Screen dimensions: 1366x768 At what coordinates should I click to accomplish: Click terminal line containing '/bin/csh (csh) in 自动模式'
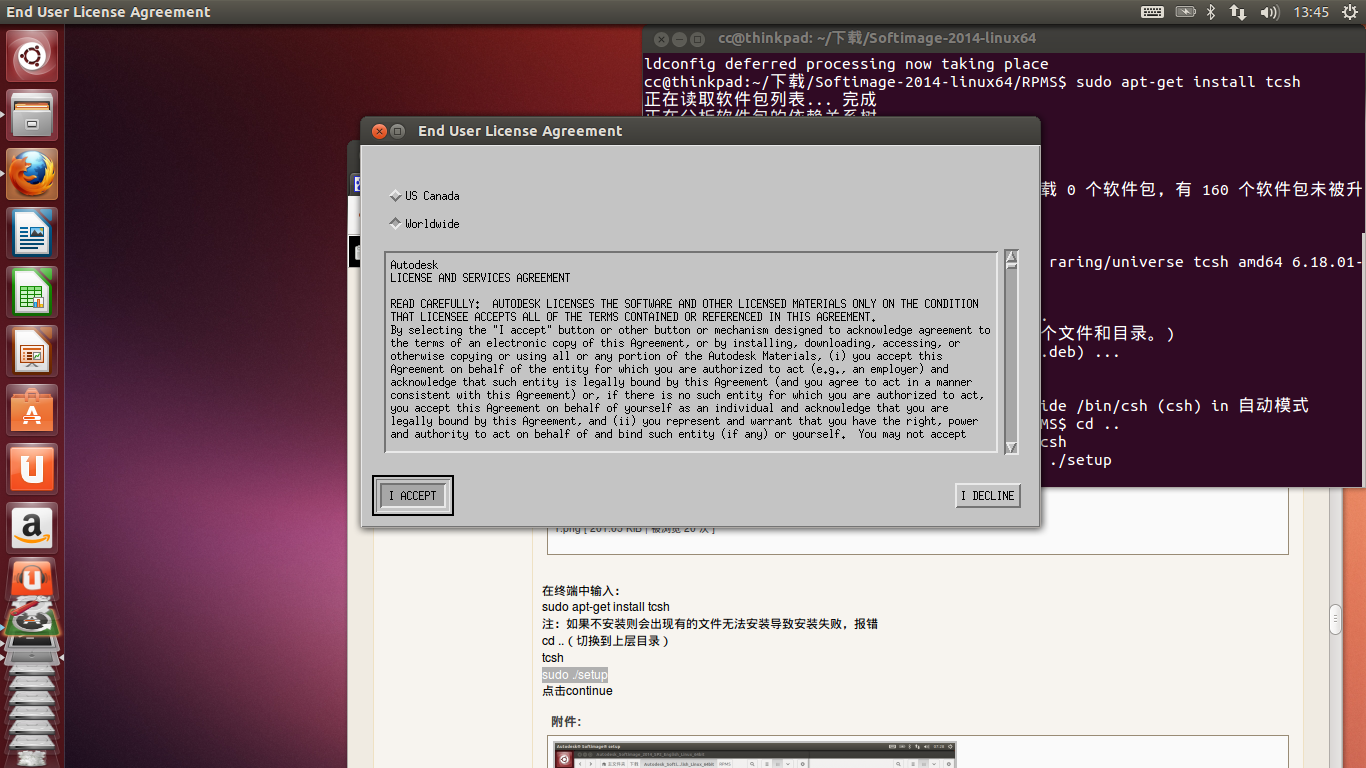tap(1174, 405)
